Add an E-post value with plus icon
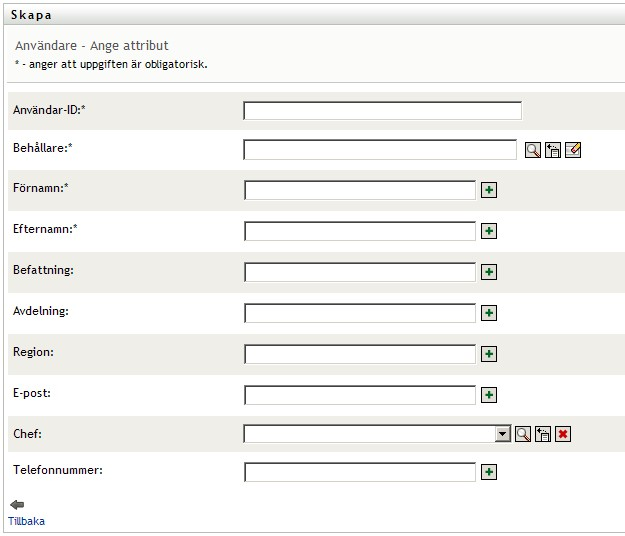The height and width of the screenshot is (536, 625). 489,395
